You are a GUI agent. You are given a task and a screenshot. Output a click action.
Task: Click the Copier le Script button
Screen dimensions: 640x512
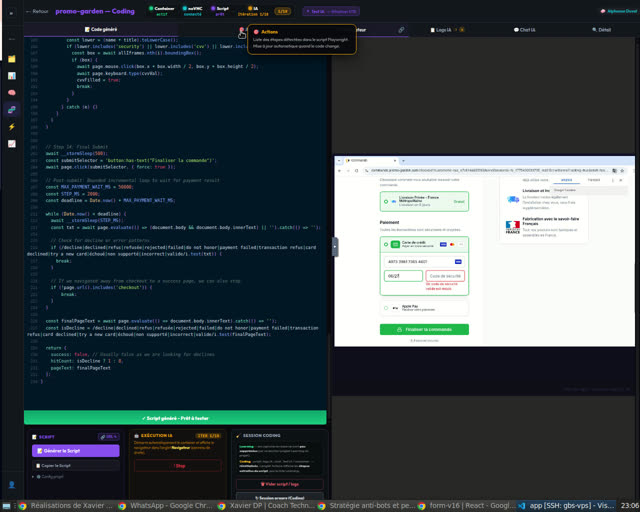[76, 465]
